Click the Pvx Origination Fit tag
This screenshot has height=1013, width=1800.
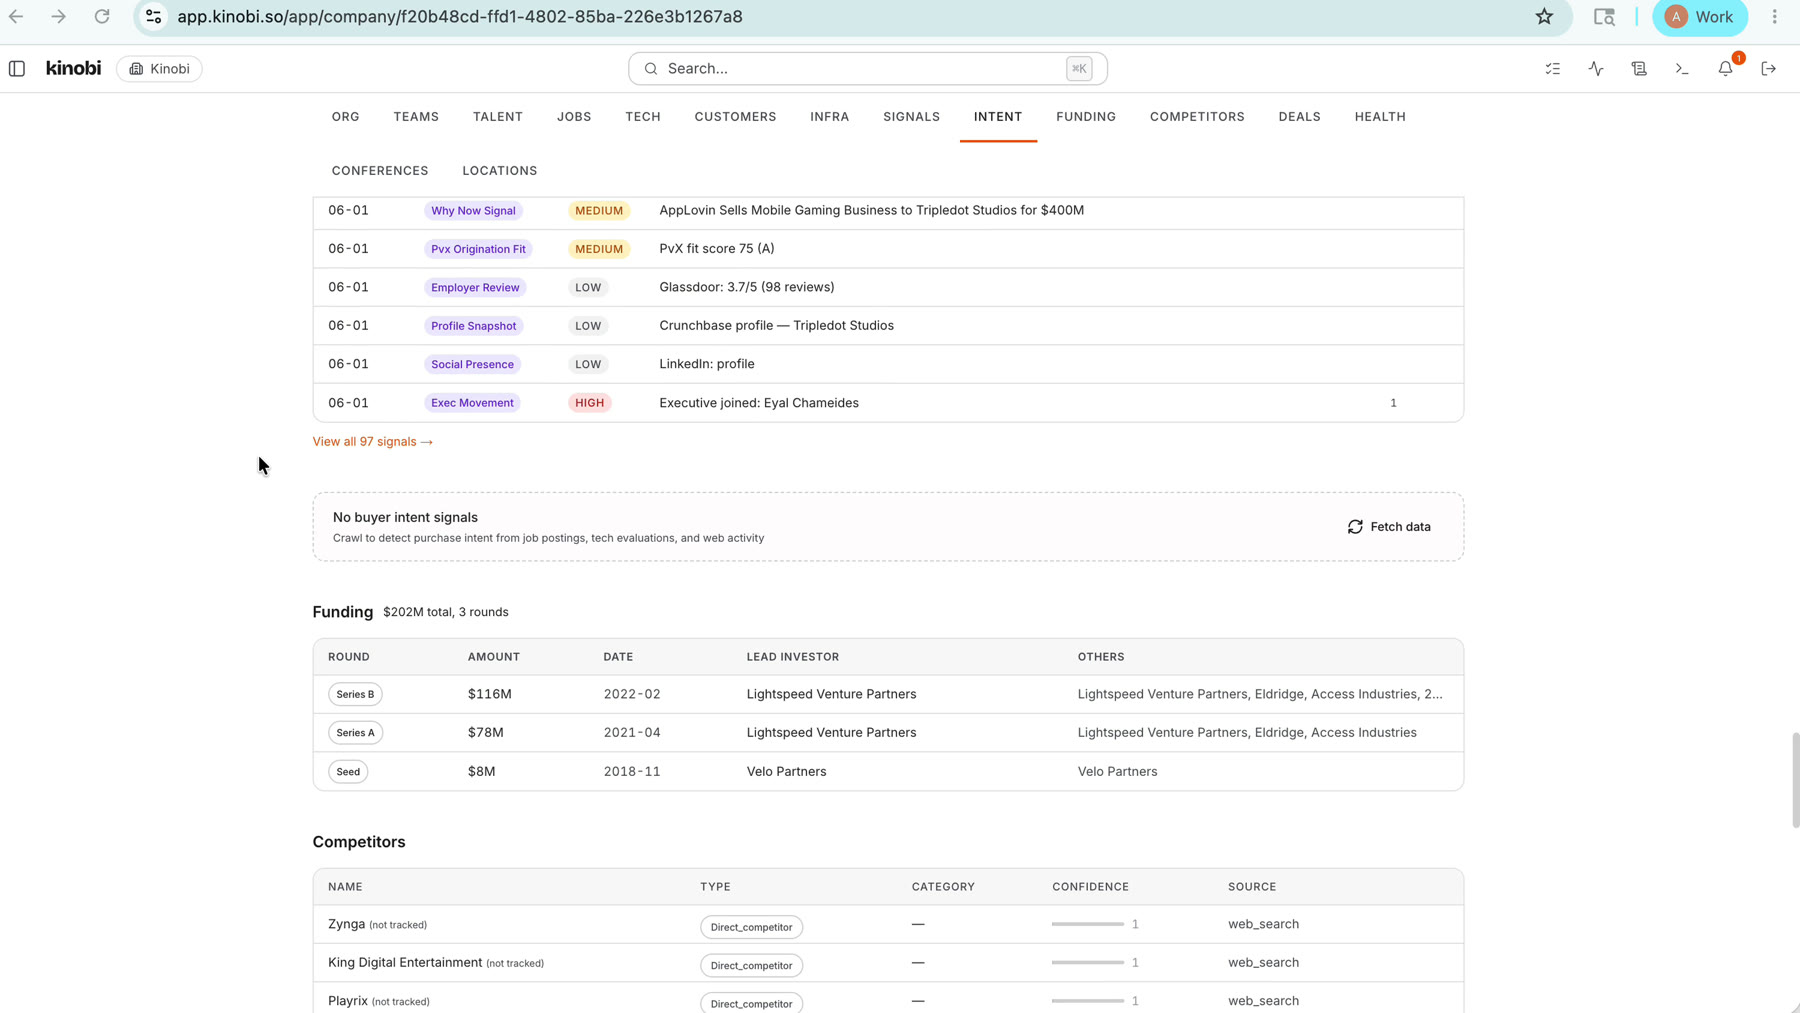coord(478,249)
